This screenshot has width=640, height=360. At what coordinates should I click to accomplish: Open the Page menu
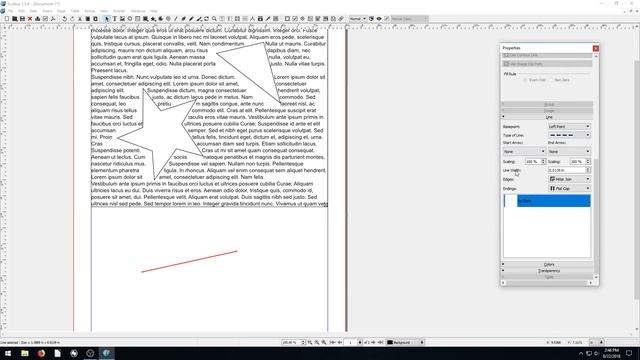coord(61,11)
